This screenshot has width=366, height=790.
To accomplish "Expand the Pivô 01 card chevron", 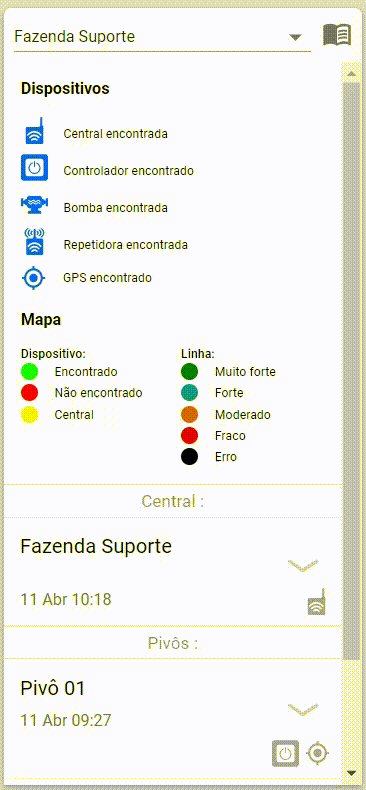I will point(303,709).
